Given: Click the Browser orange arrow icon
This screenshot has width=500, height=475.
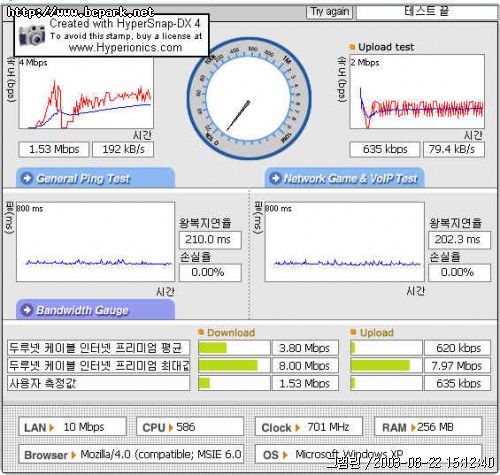Looking at the screenshot, I should click(74, 455).
